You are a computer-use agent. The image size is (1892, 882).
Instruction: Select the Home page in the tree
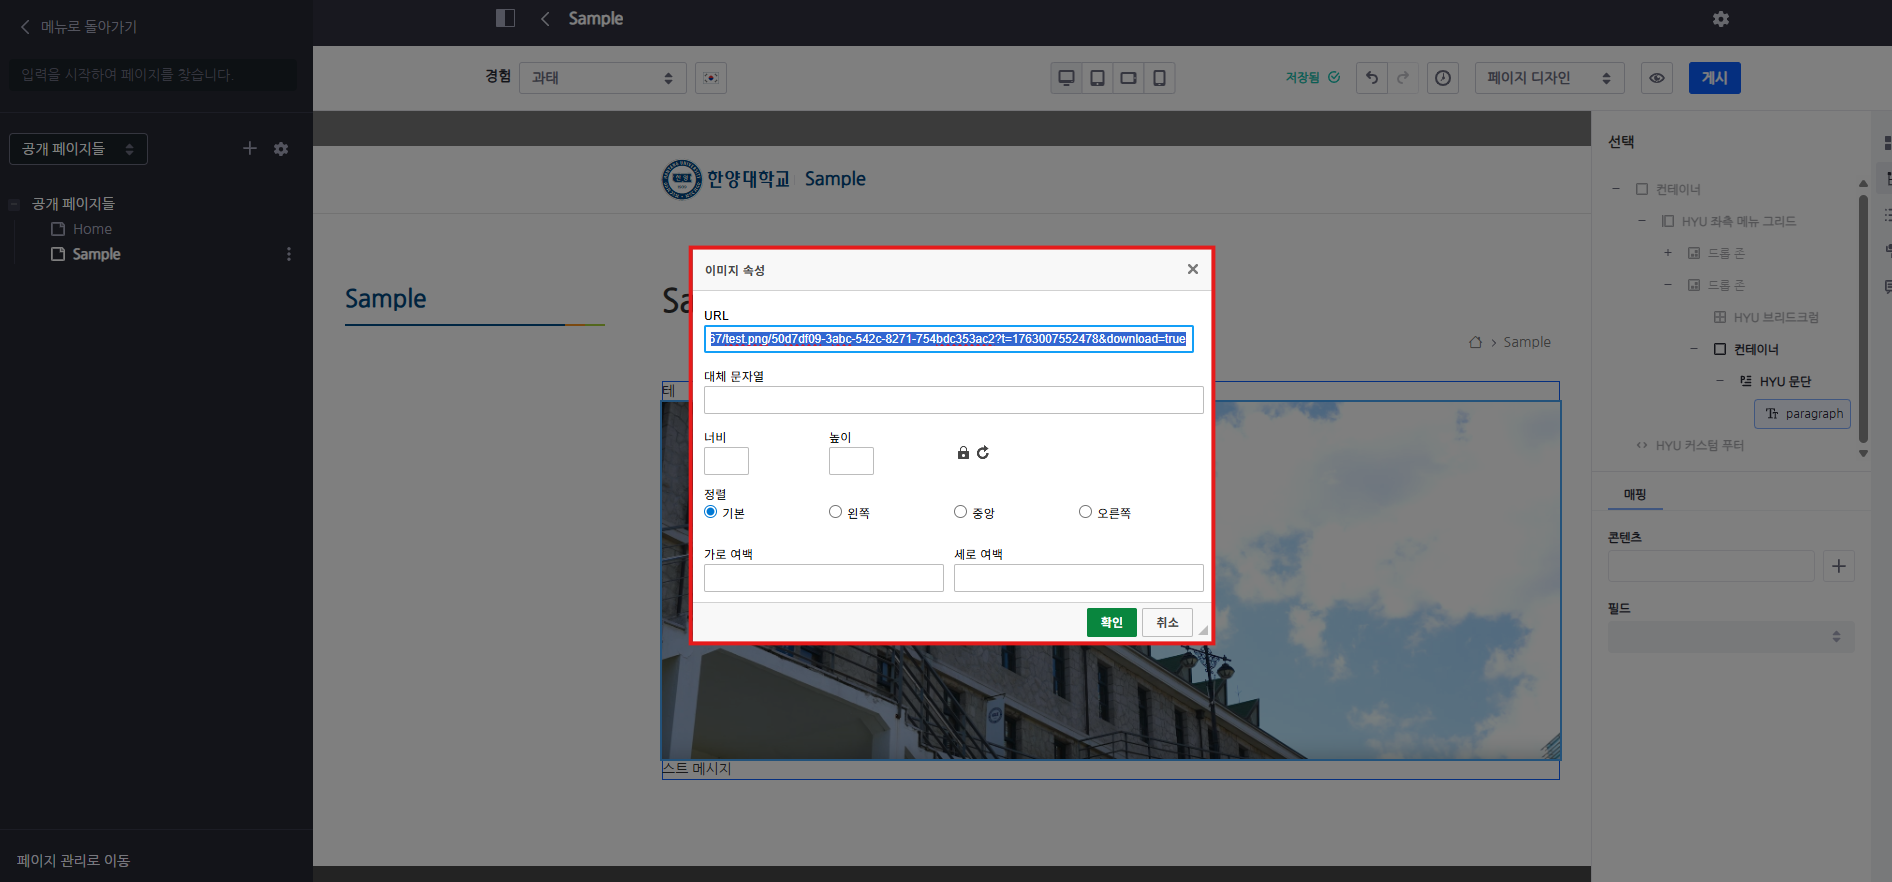[92, 229]
